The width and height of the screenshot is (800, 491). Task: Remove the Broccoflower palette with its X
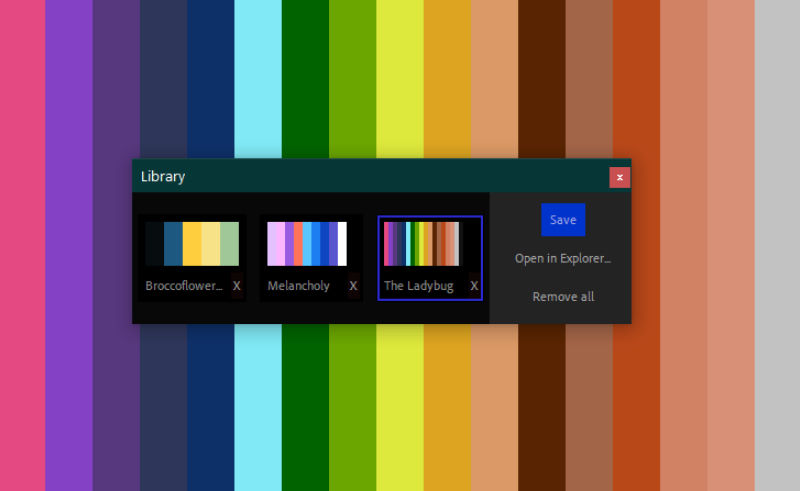[237, 286]
